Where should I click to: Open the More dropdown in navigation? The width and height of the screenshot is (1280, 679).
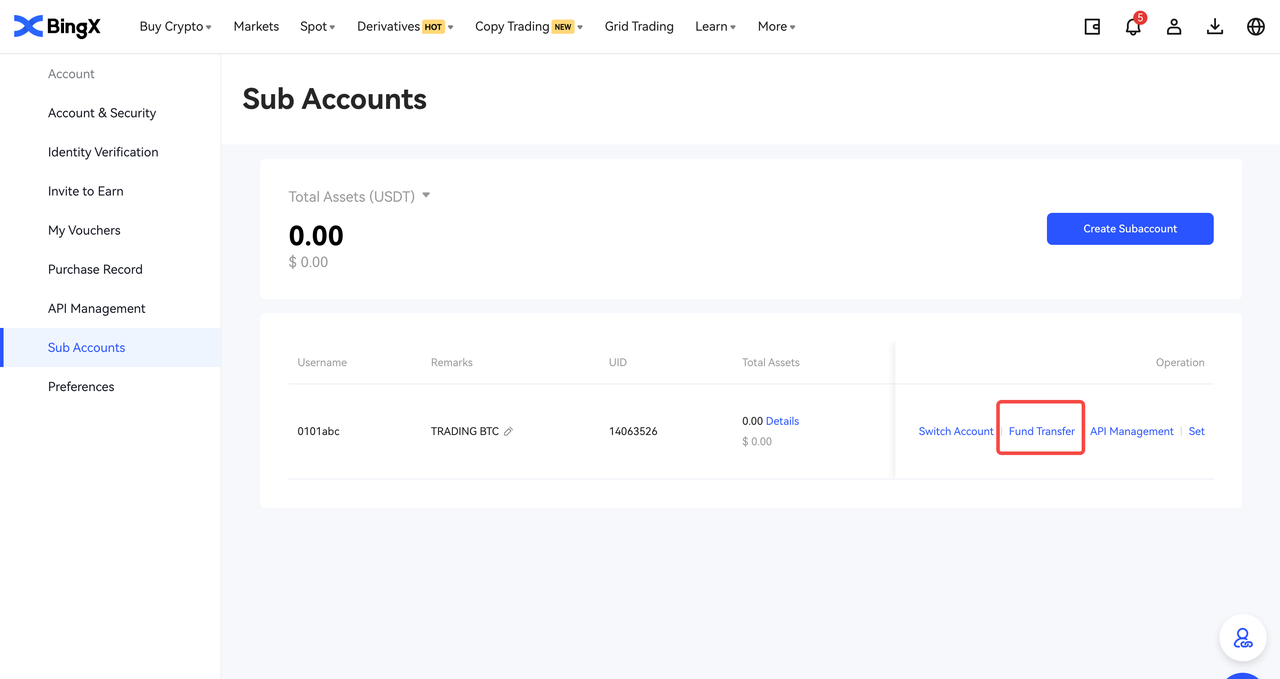[x=776, y=27]
